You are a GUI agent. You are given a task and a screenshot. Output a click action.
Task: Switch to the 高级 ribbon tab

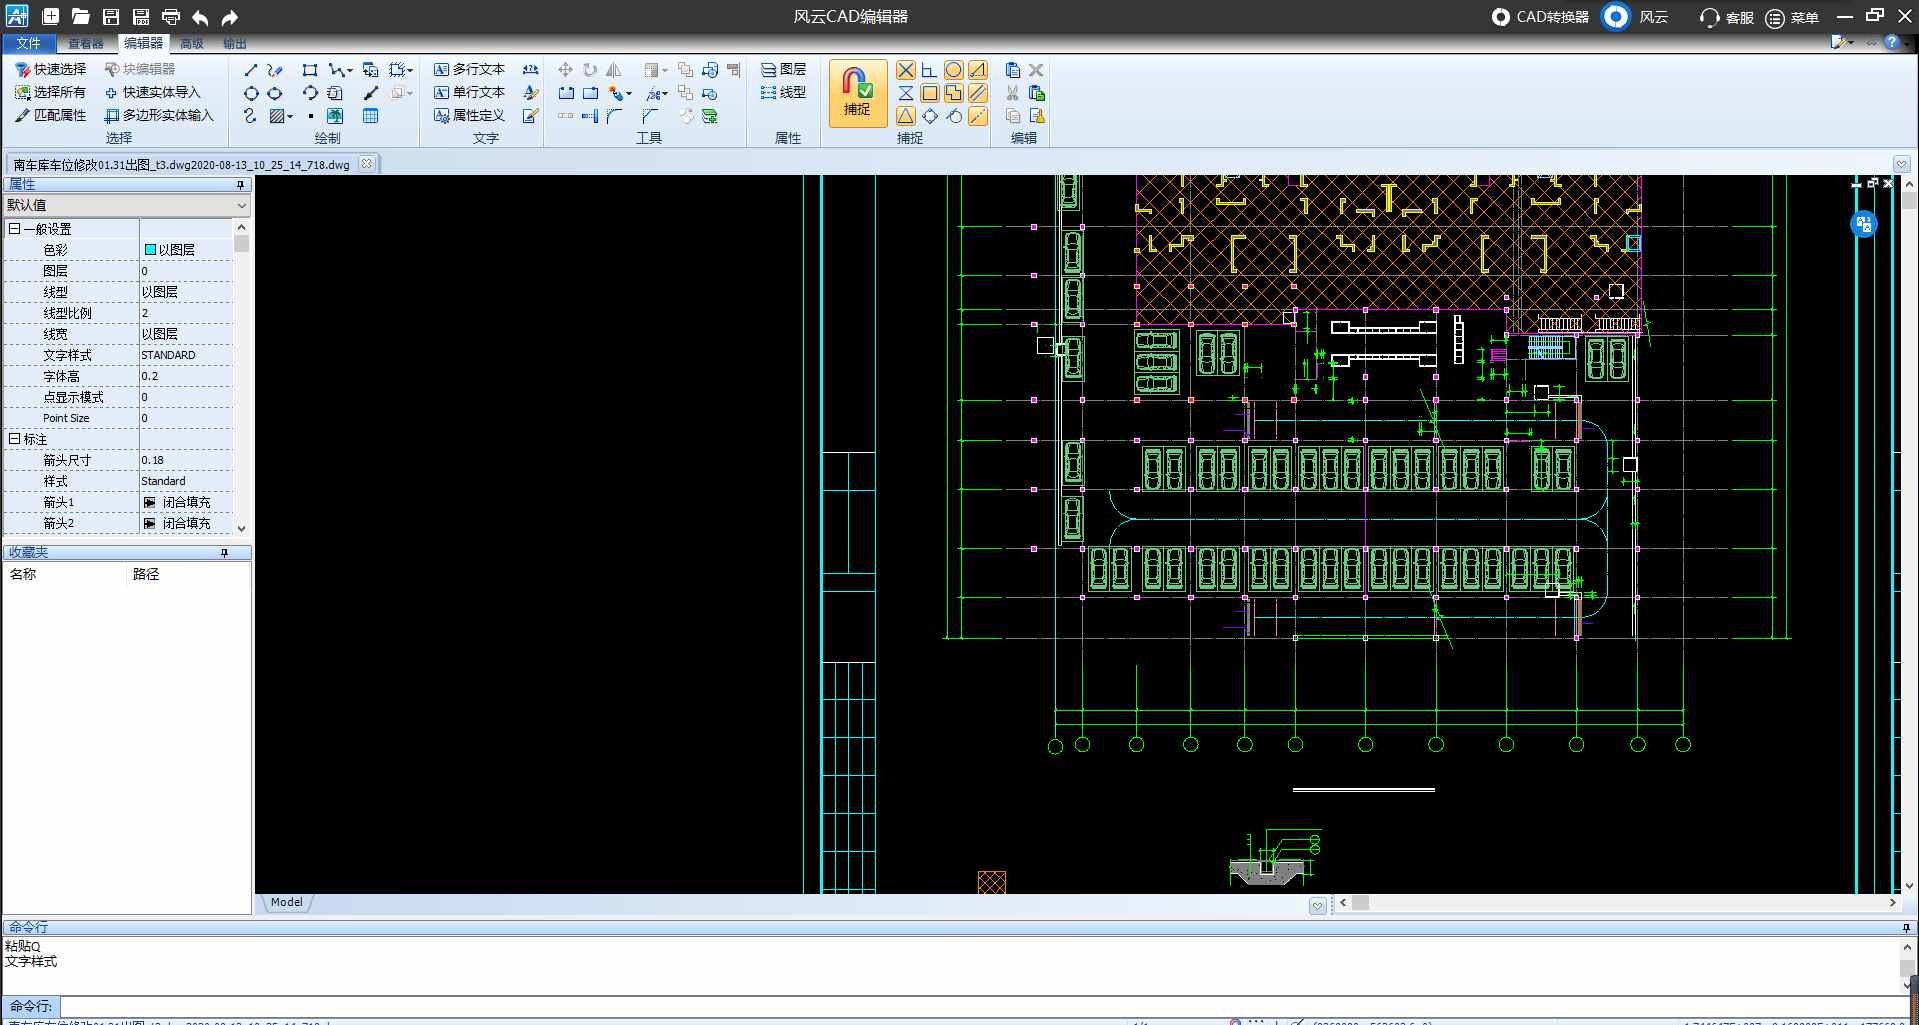click(192, 43)
